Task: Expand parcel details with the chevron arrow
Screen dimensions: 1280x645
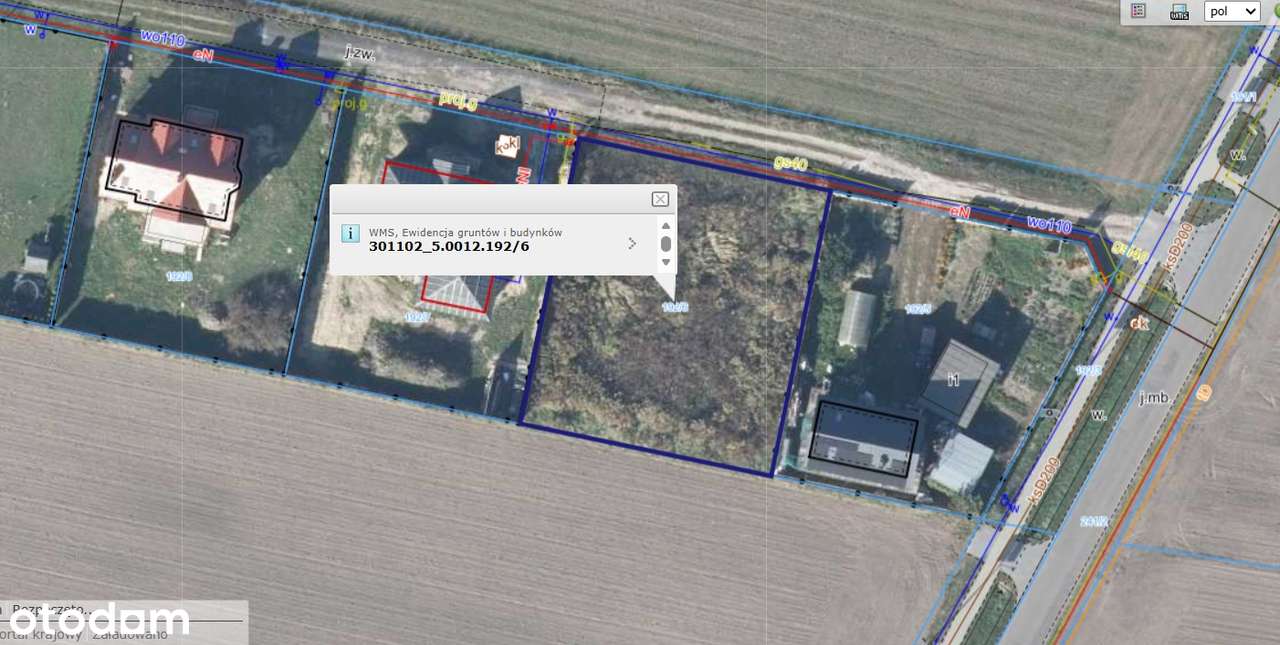Action: click(x=632, y=243)
